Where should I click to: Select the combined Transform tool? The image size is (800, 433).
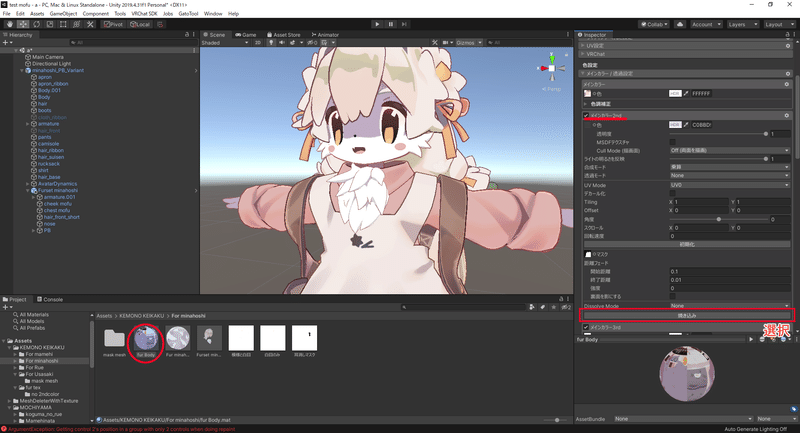point(77,24)
